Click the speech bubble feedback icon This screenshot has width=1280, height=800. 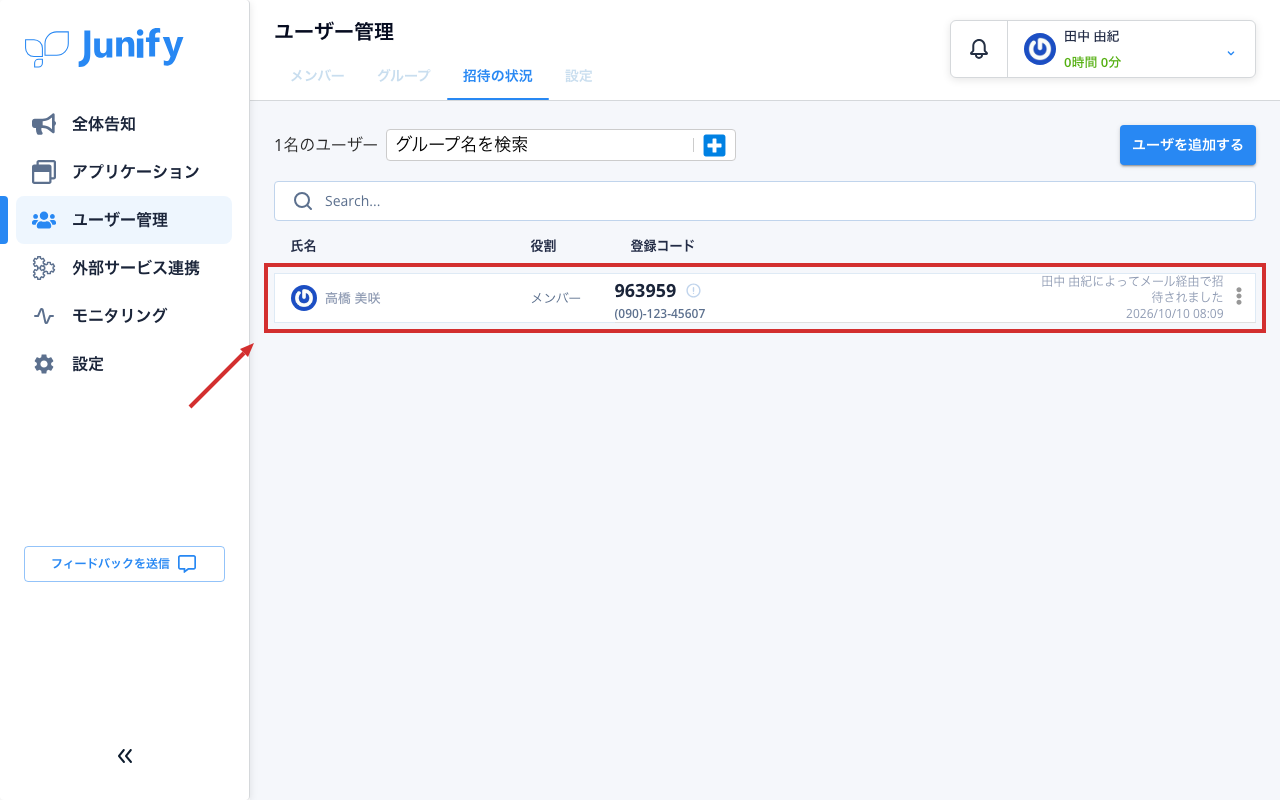coord(187,563)
